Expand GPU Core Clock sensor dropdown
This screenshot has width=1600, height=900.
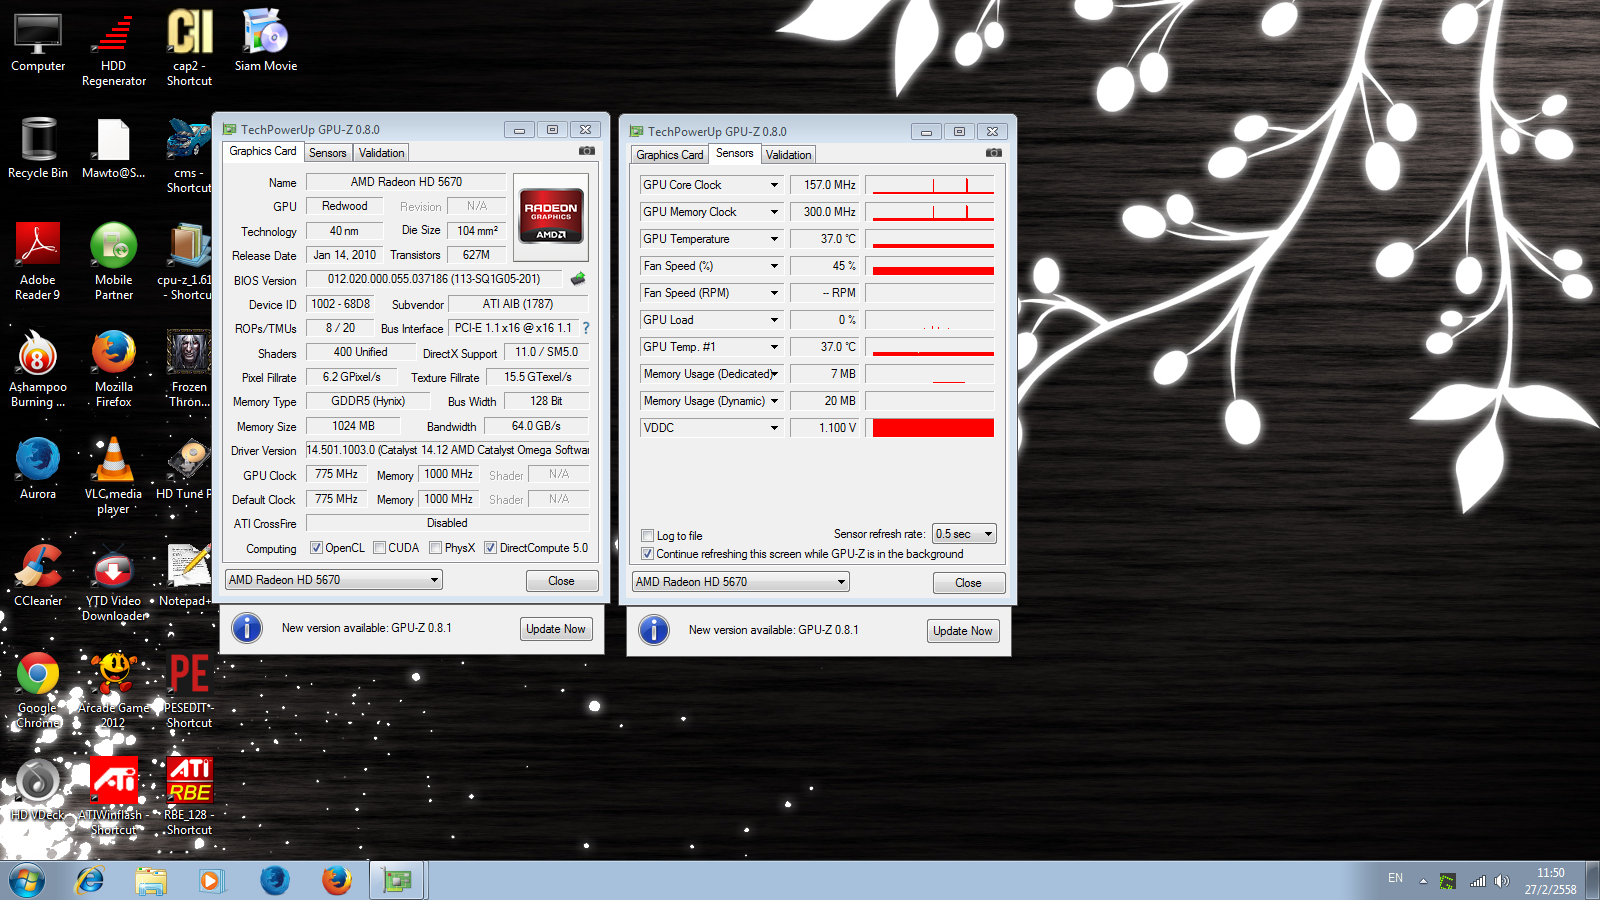[x=774, y=185]
